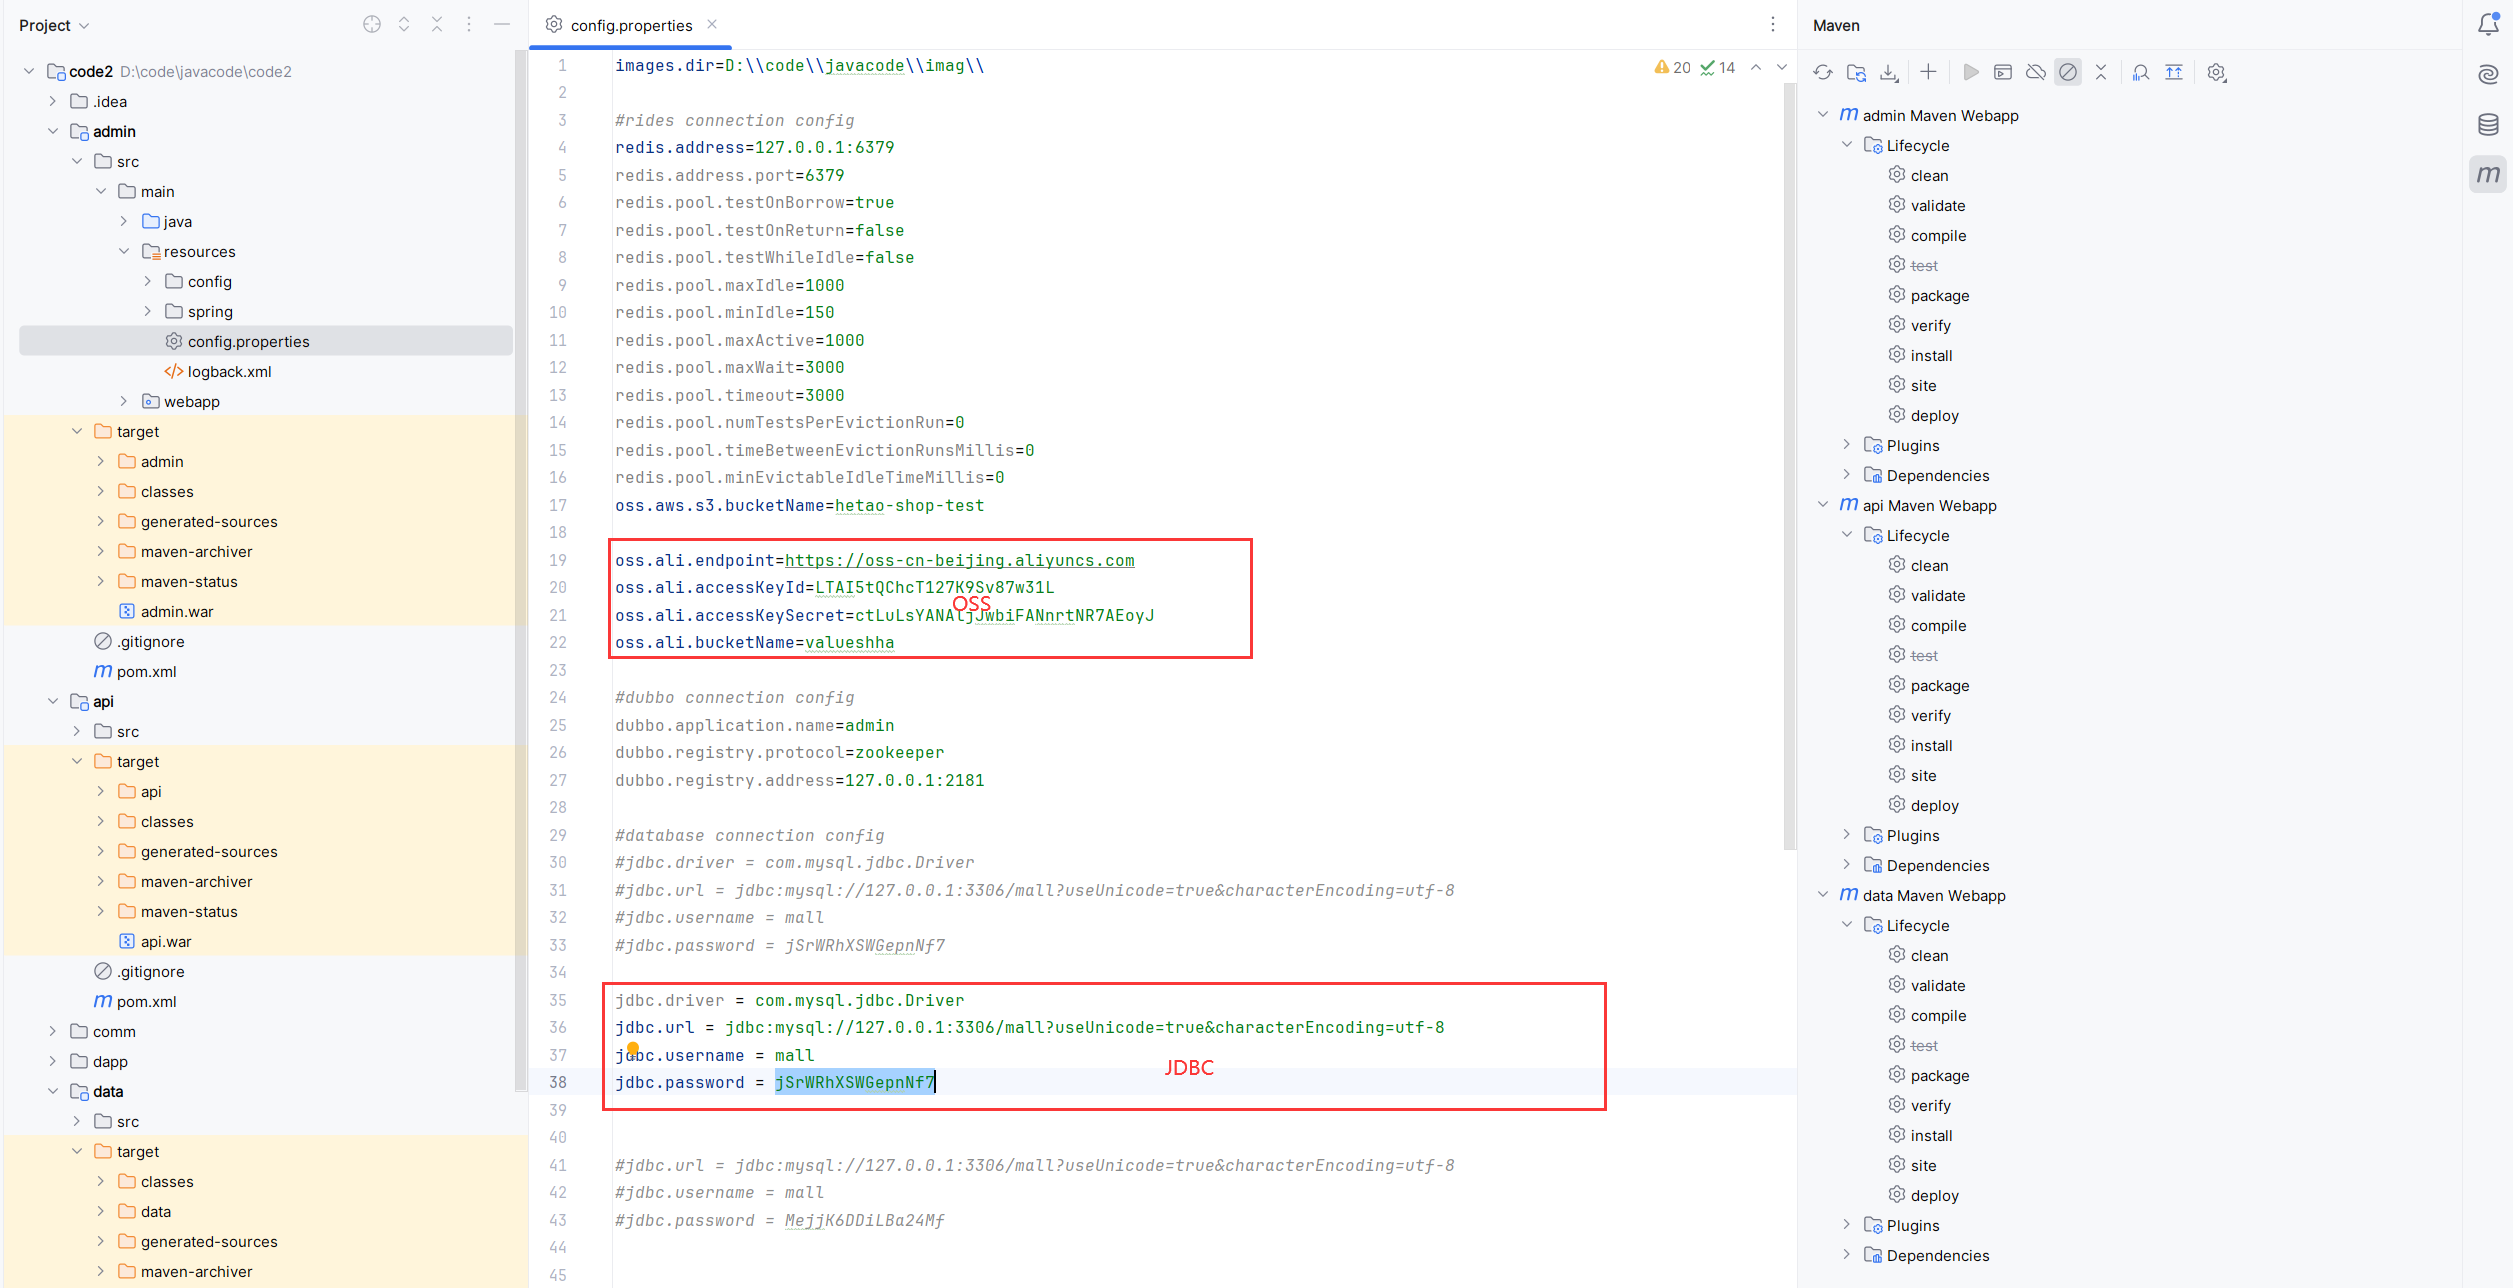The height and width of the screenshot is (1288, 2513).
Task: Expand the java folder under main
Action: coord(124,221)
